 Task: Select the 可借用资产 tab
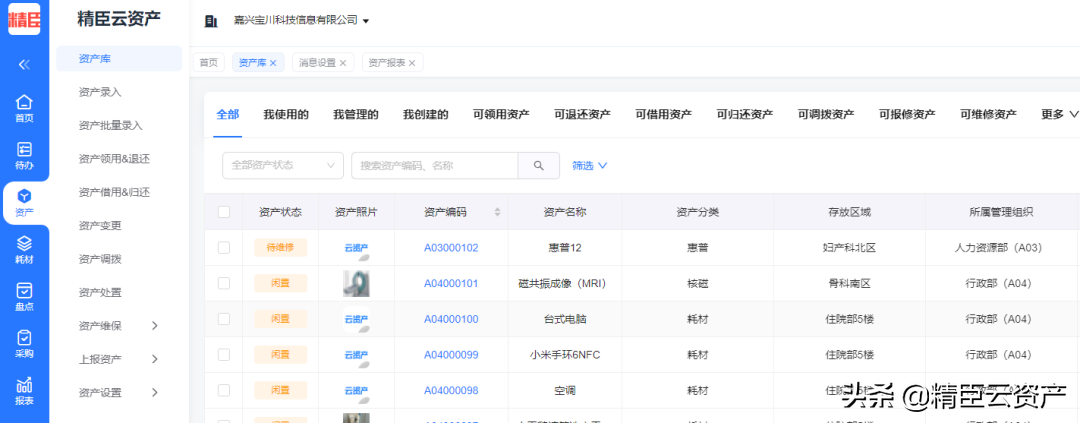click(x=664, y=114)
